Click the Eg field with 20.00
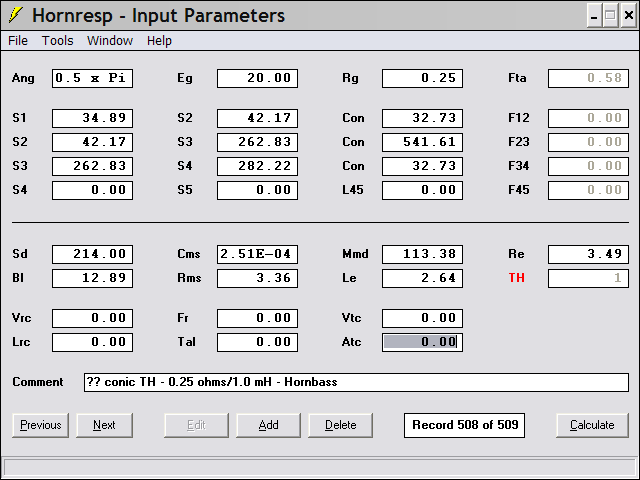 (258, 78)
